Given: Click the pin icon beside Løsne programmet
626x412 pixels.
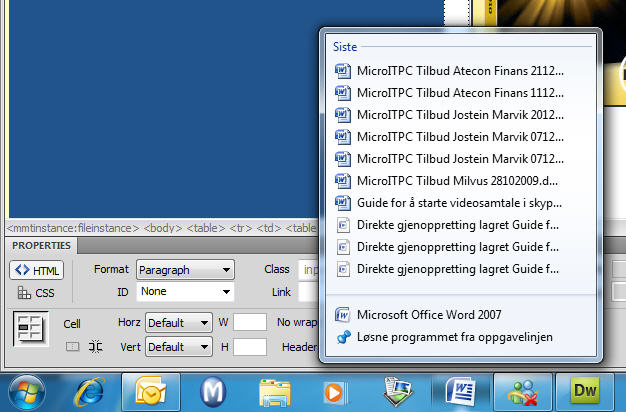Looking at the screenshot, I should point(343,337).
